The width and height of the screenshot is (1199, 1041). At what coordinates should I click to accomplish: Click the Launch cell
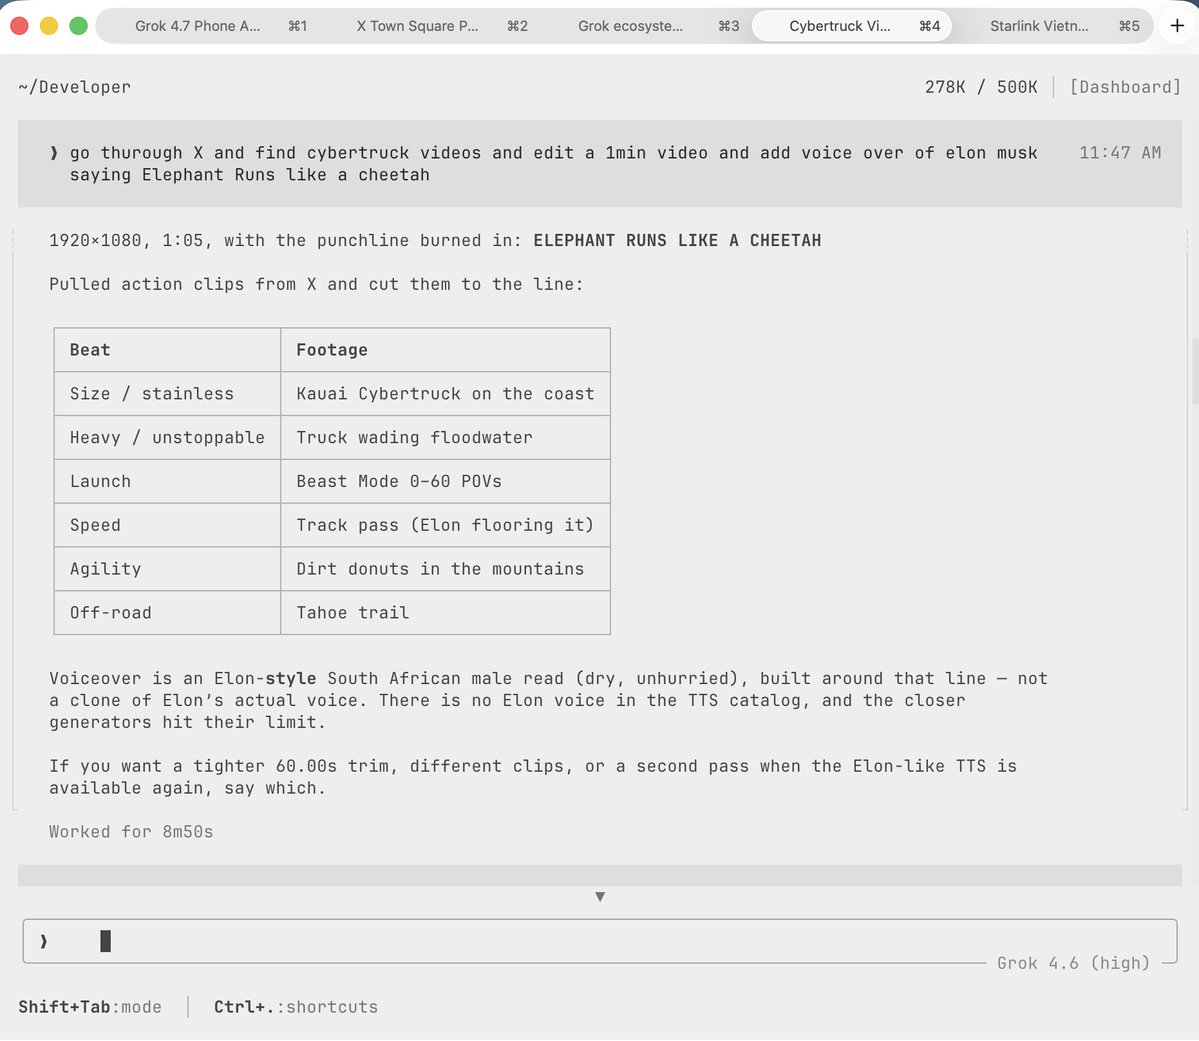pos(167,481)
